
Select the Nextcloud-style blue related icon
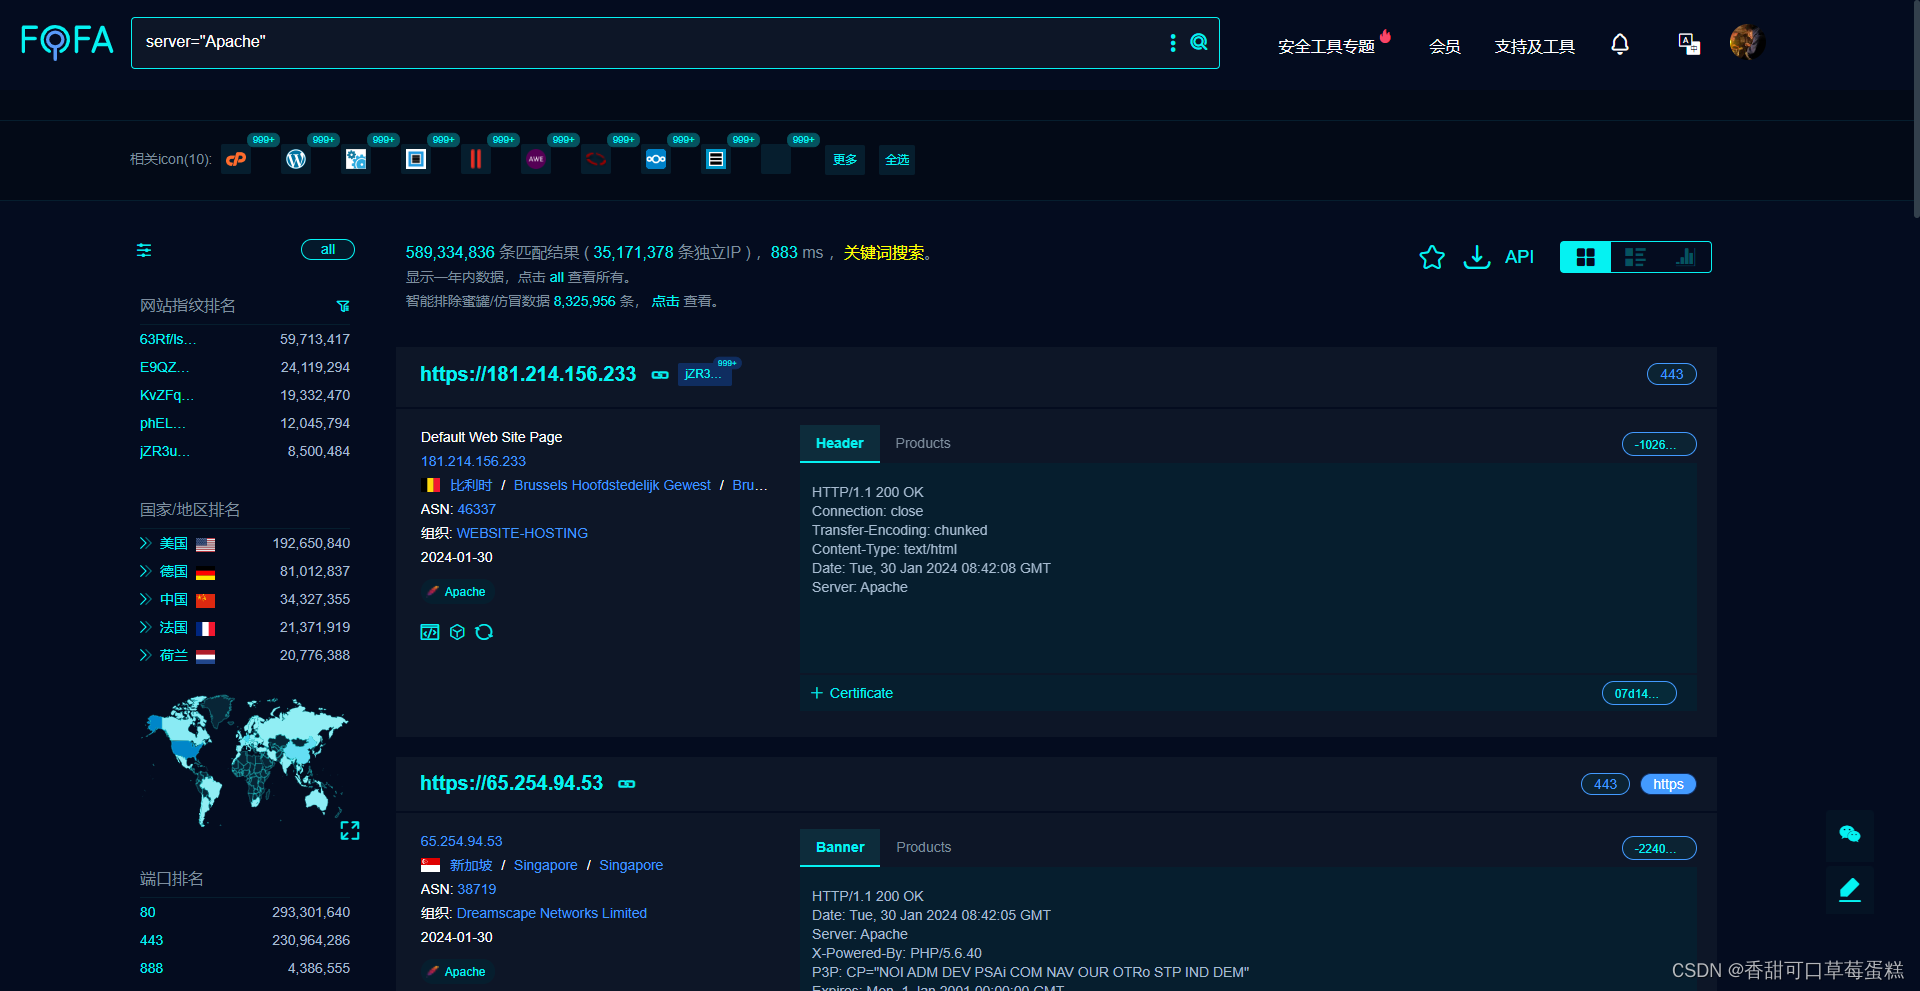click(656, 159)
